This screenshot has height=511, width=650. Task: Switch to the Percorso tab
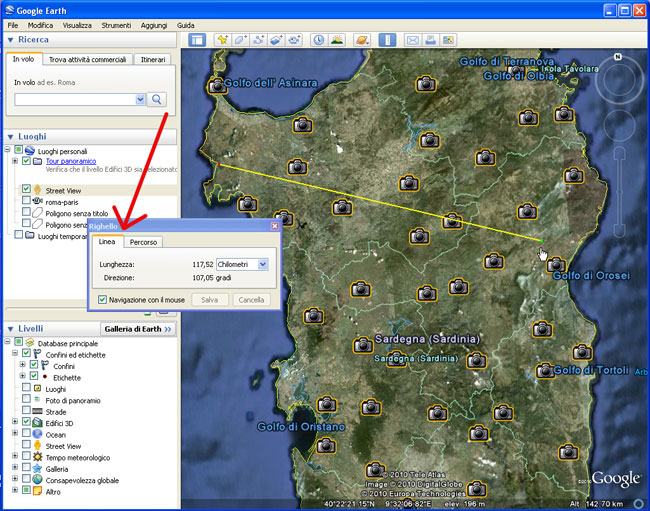coord(143,242)
